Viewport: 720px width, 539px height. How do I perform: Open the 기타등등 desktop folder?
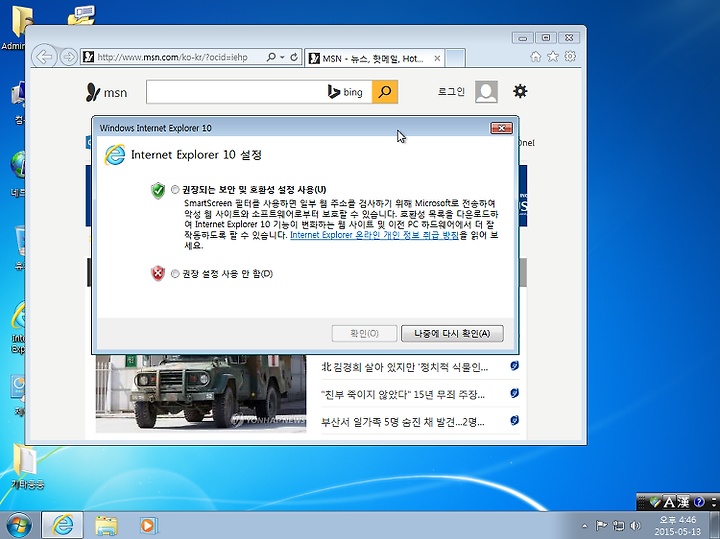click(x=27, y=466)
